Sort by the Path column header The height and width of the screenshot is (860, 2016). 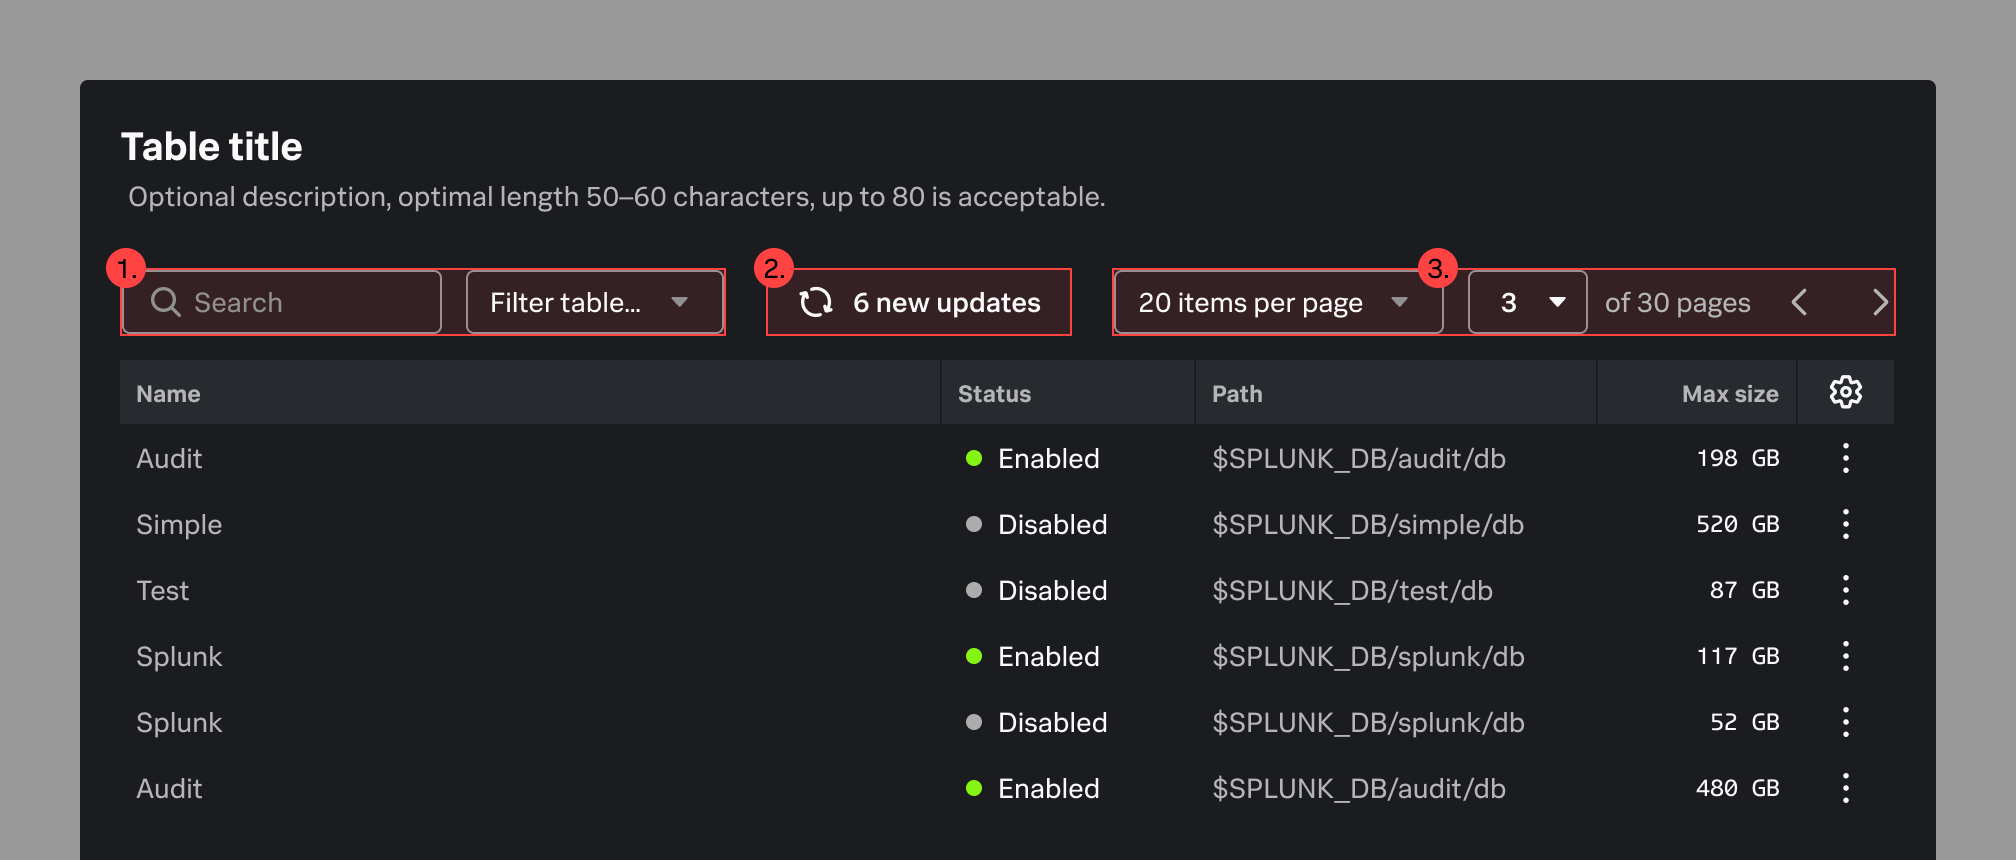click(1237, 394)
